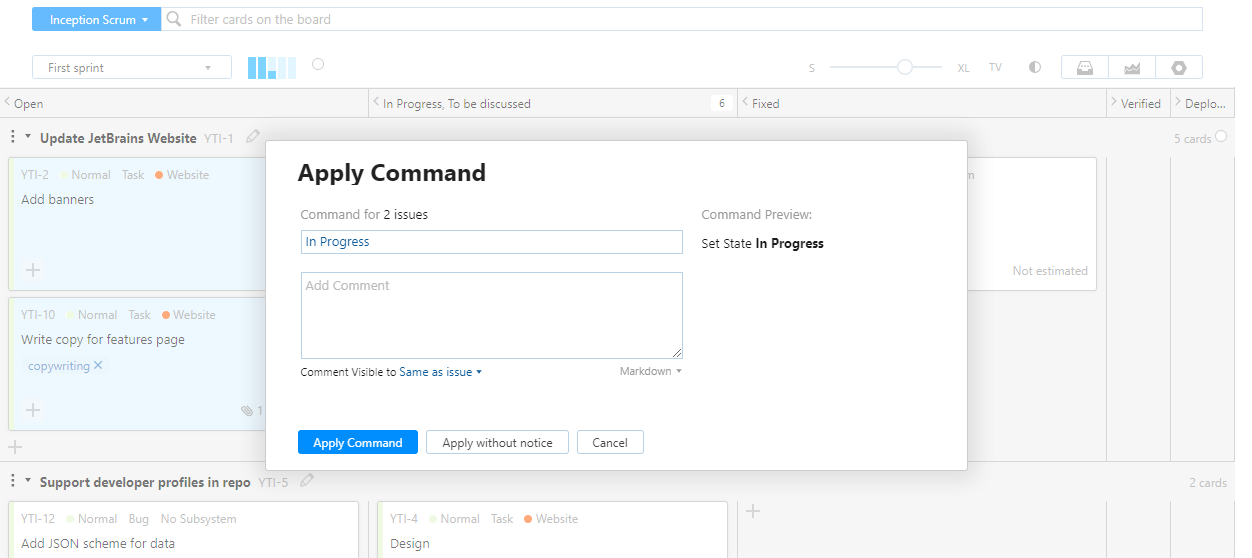The width and height of the screenshot is (1252, 558).
Task: Adjust the card size slider handle
Action: point(905,67)
